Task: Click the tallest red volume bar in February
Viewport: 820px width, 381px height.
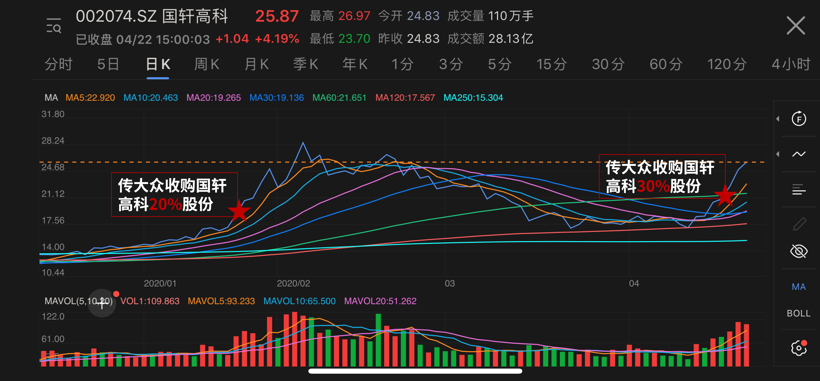Action: pos(294,339)
